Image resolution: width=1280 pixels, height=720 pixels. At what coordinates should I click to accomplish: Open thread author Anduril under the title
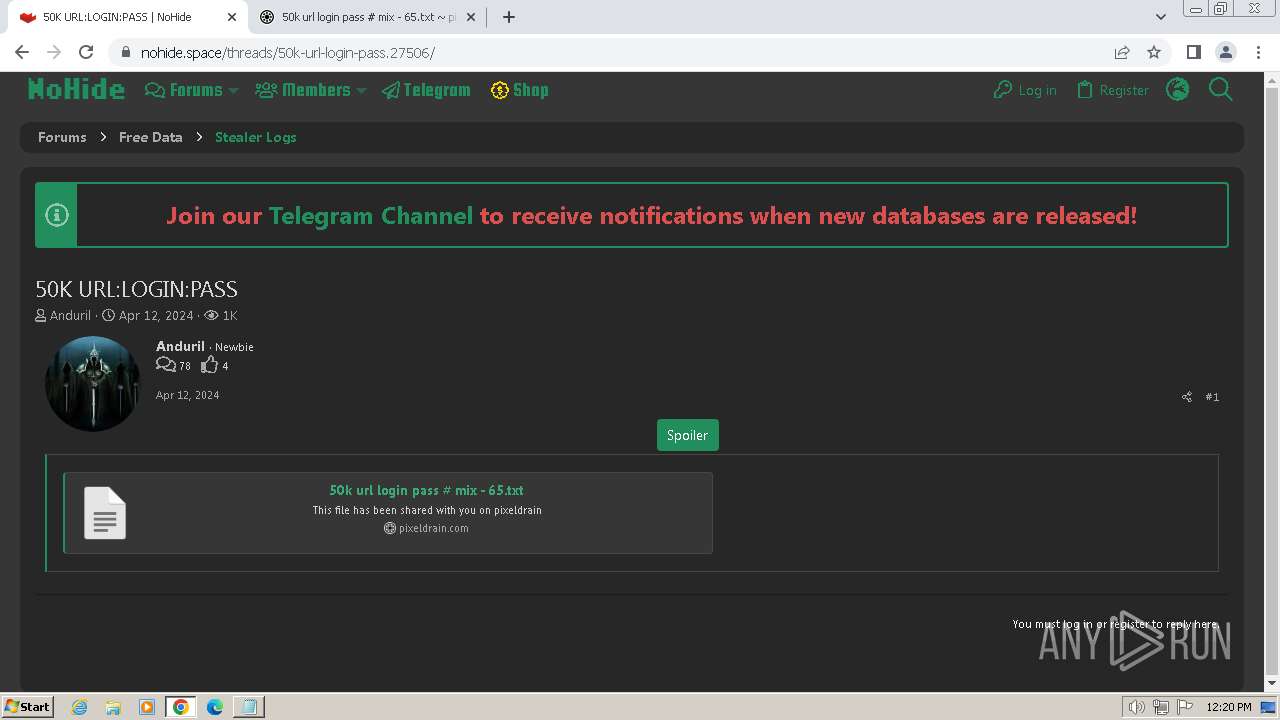(70, 315)
